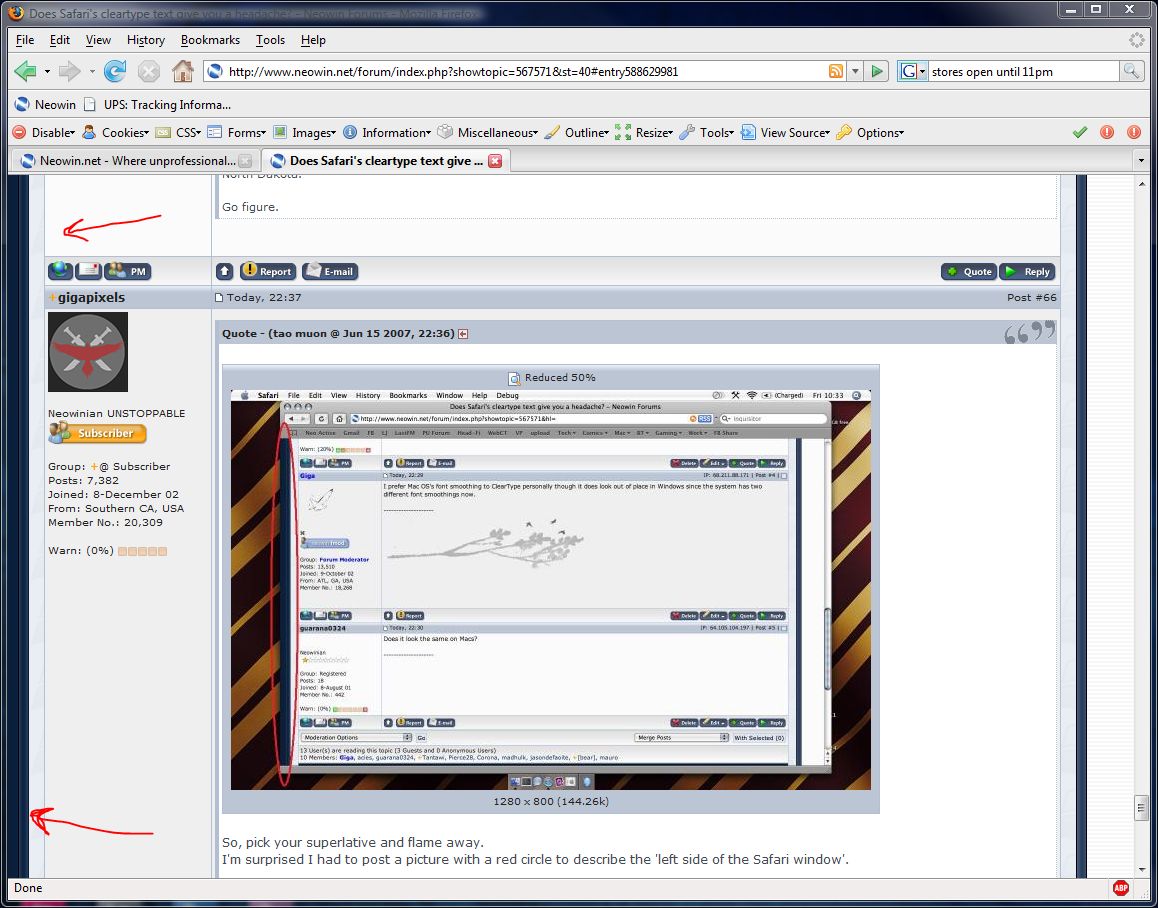Expand the address bar URL dropdown

[855, 72]
